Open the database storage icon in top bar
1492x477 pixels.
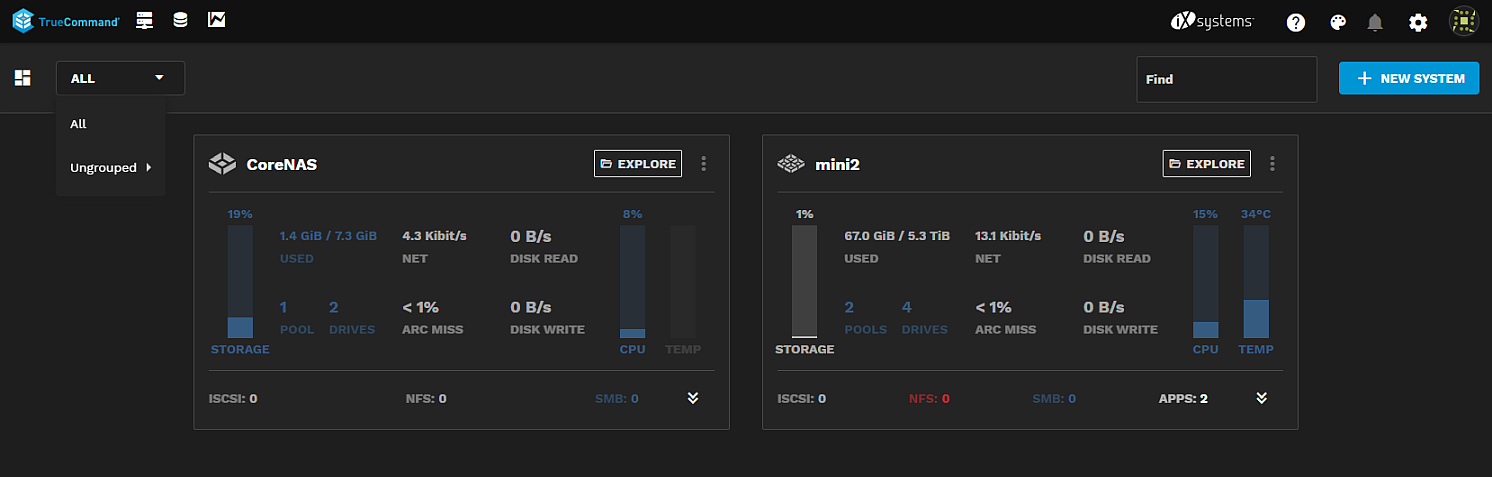(x=180, y=21)
